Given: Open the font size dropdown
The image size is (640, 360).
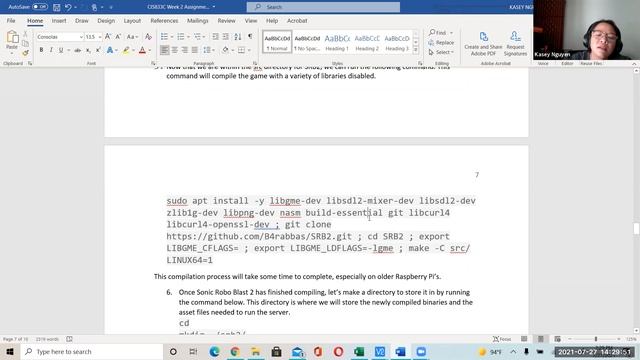Looking at the screenshot, I should coord(100,37).
